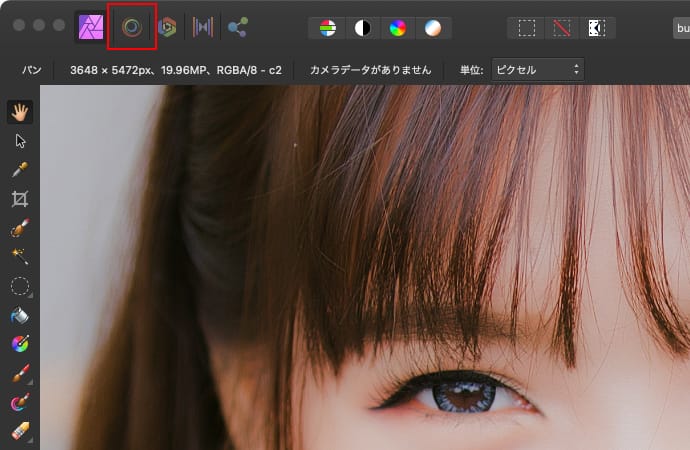Switch to the Photo Persona
Image resolution: width=690 pixels, height=450 pixels.
pyautogui.click(x=91, y=27)
